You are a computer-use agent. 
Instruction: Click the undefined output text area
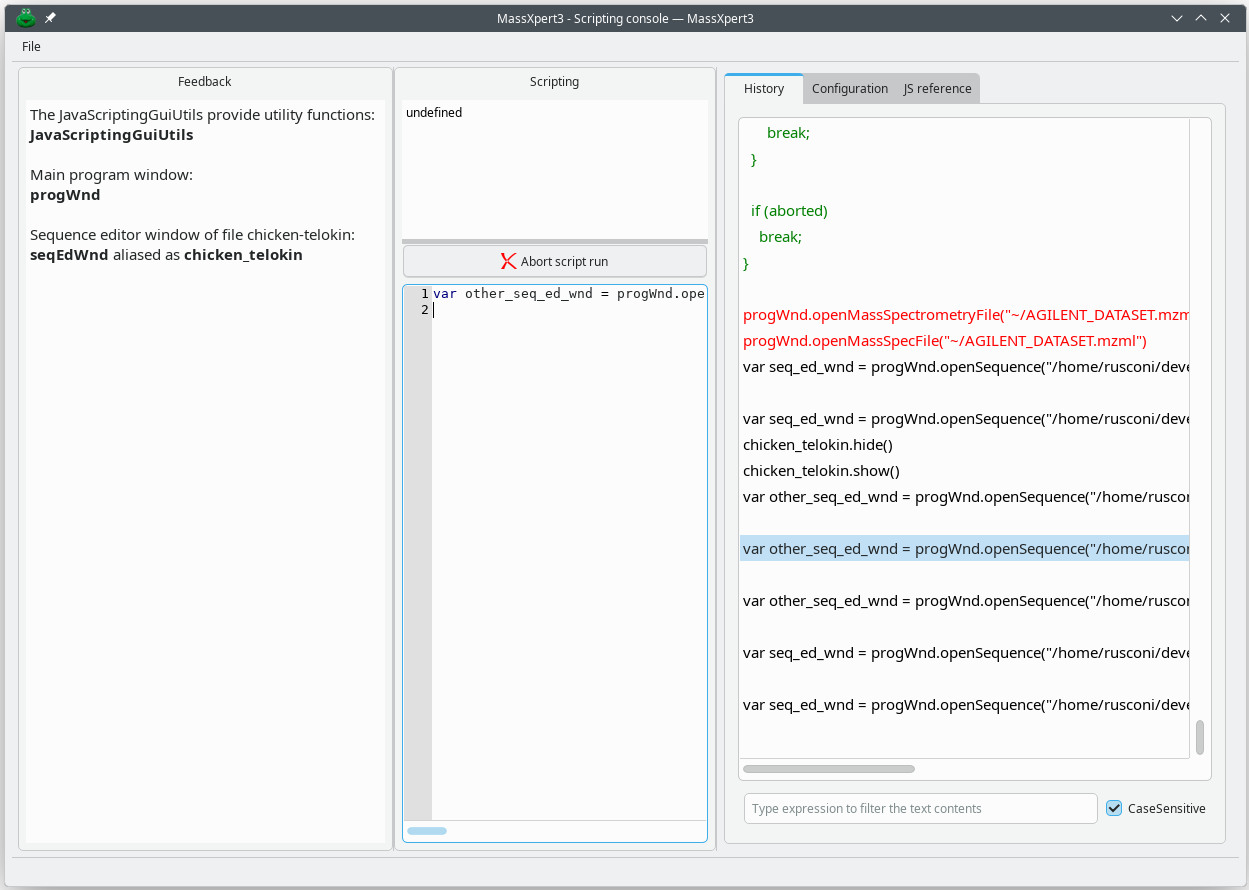click(554, 170)
